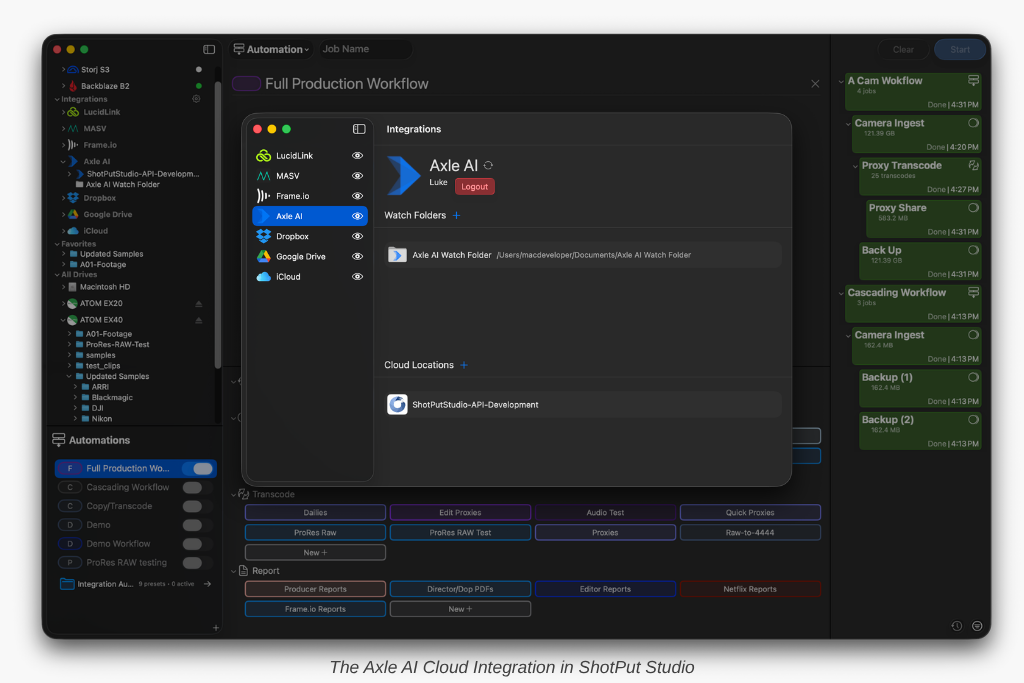
Task: Hide the Dropbox integration using eye icon
Action: pos(357,236)
